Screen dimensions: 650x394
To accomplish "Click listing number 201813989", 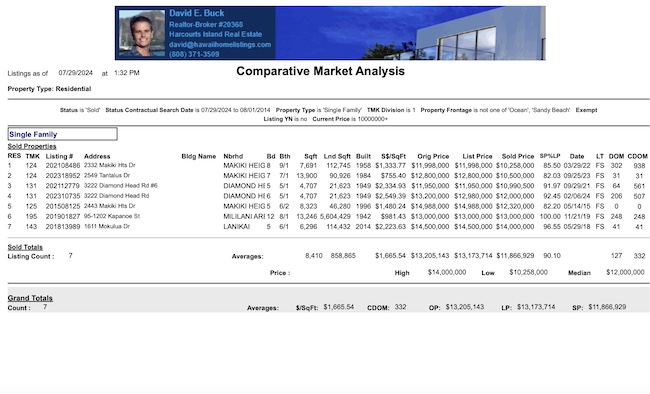I will click(63, 227).
